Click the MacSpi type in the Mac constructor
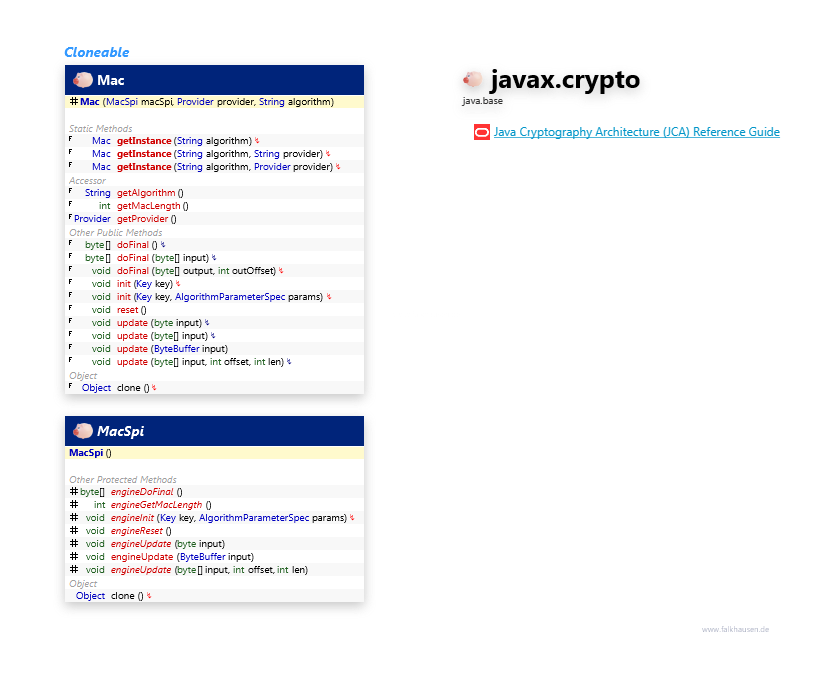This screenshot has height=675, width=827. (122, 102)
